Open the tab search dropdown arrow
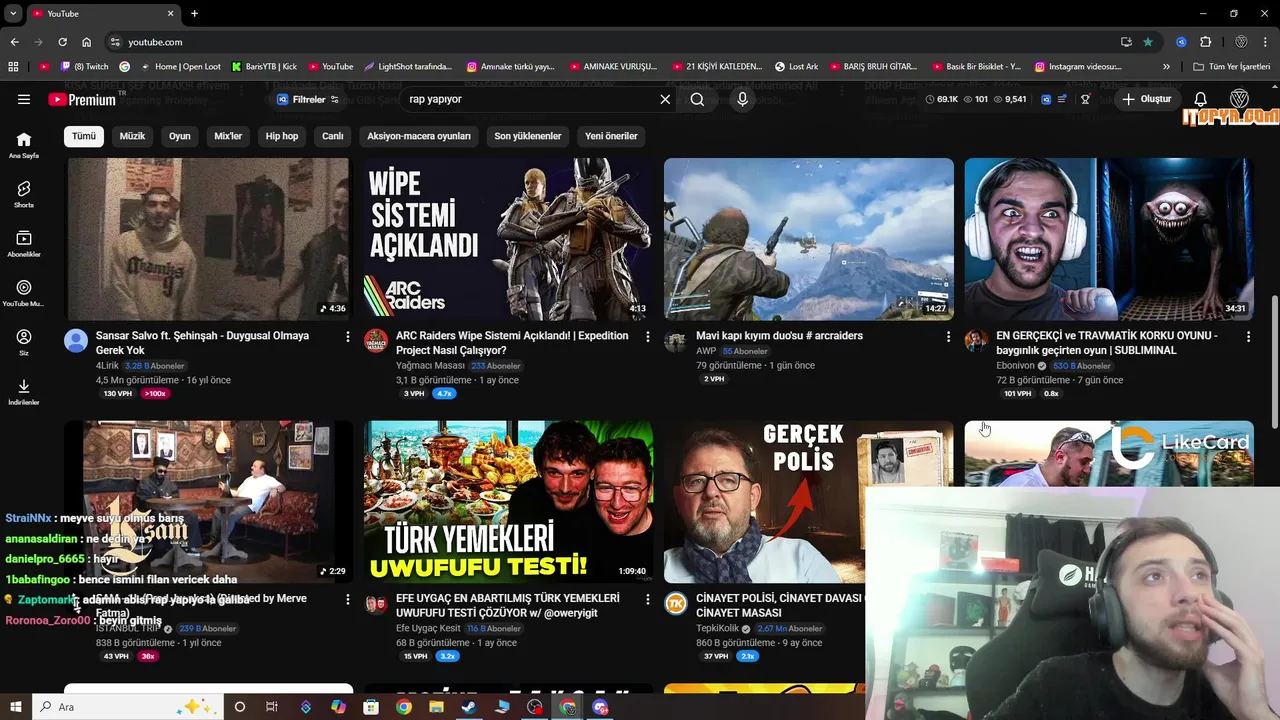This screenshot has height=720, width=1280. (x=13, y=13)
